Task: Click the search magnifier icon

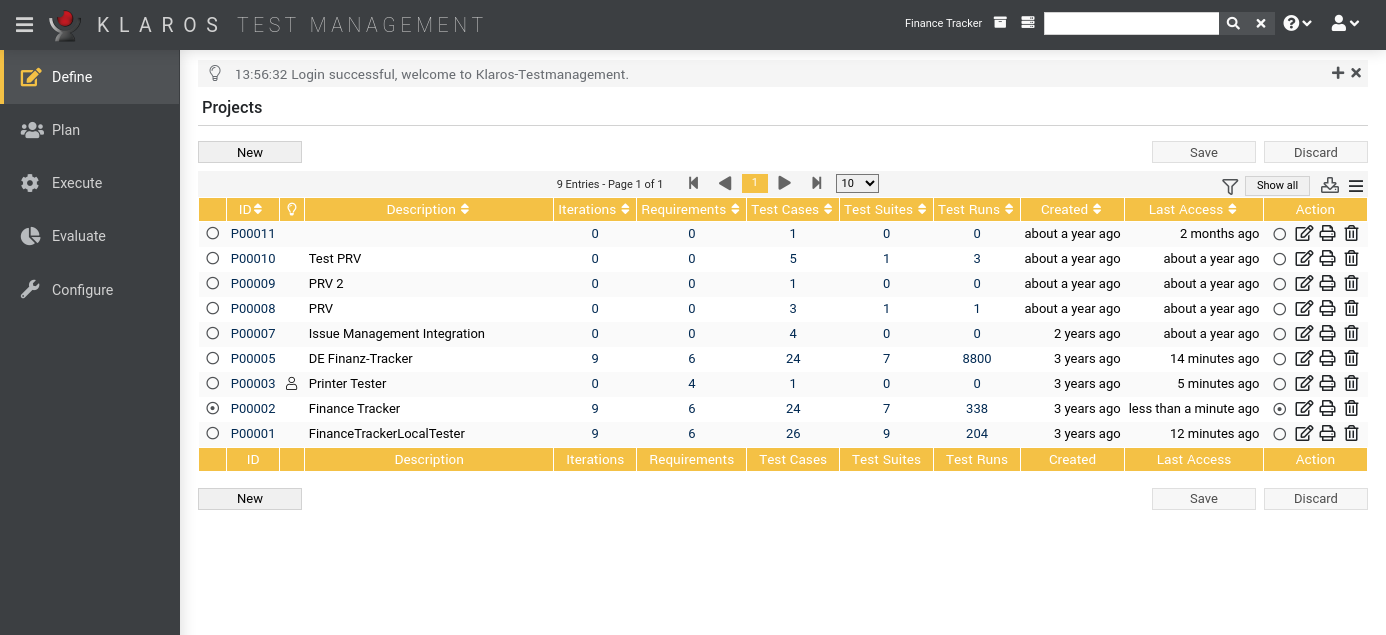Action: click(1233, 24)
